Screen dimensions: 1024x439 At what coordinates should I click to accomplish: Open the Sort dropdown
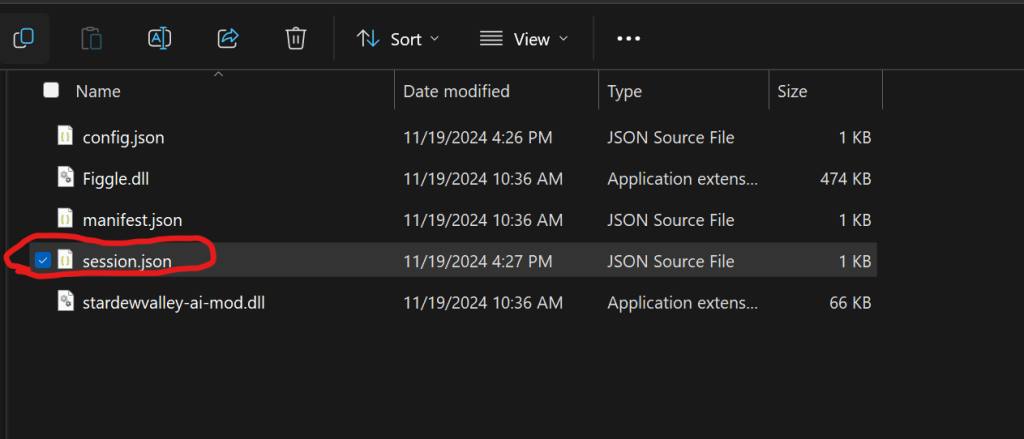[398, 38]
